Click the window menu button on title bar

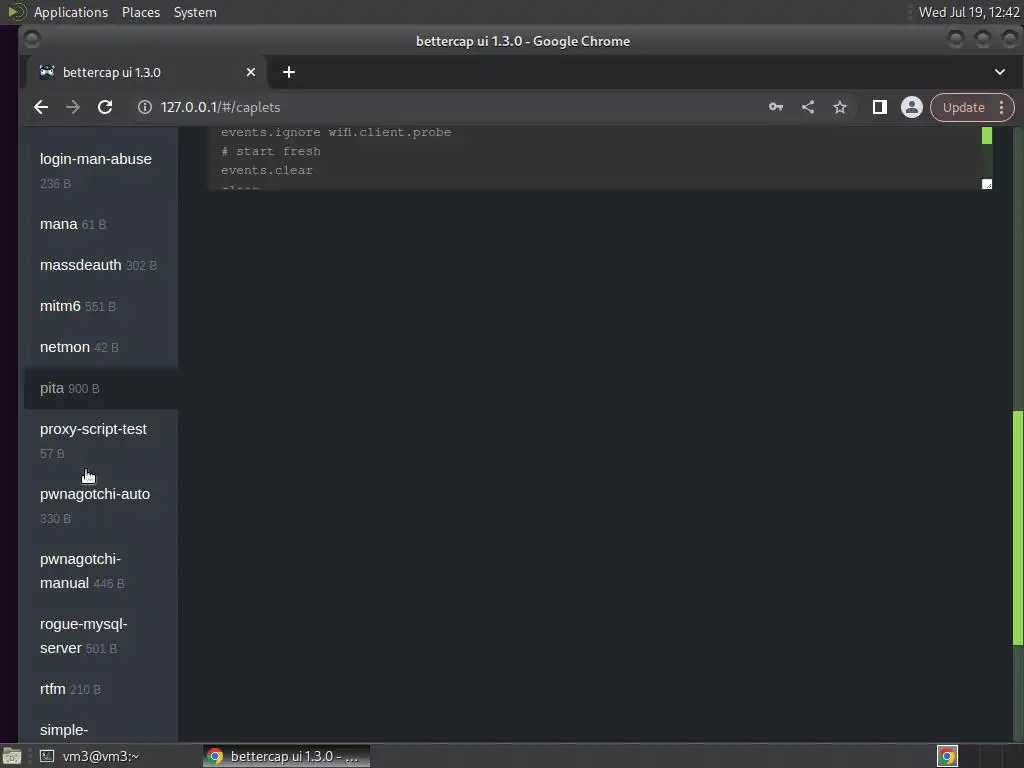tap(32, 40)
